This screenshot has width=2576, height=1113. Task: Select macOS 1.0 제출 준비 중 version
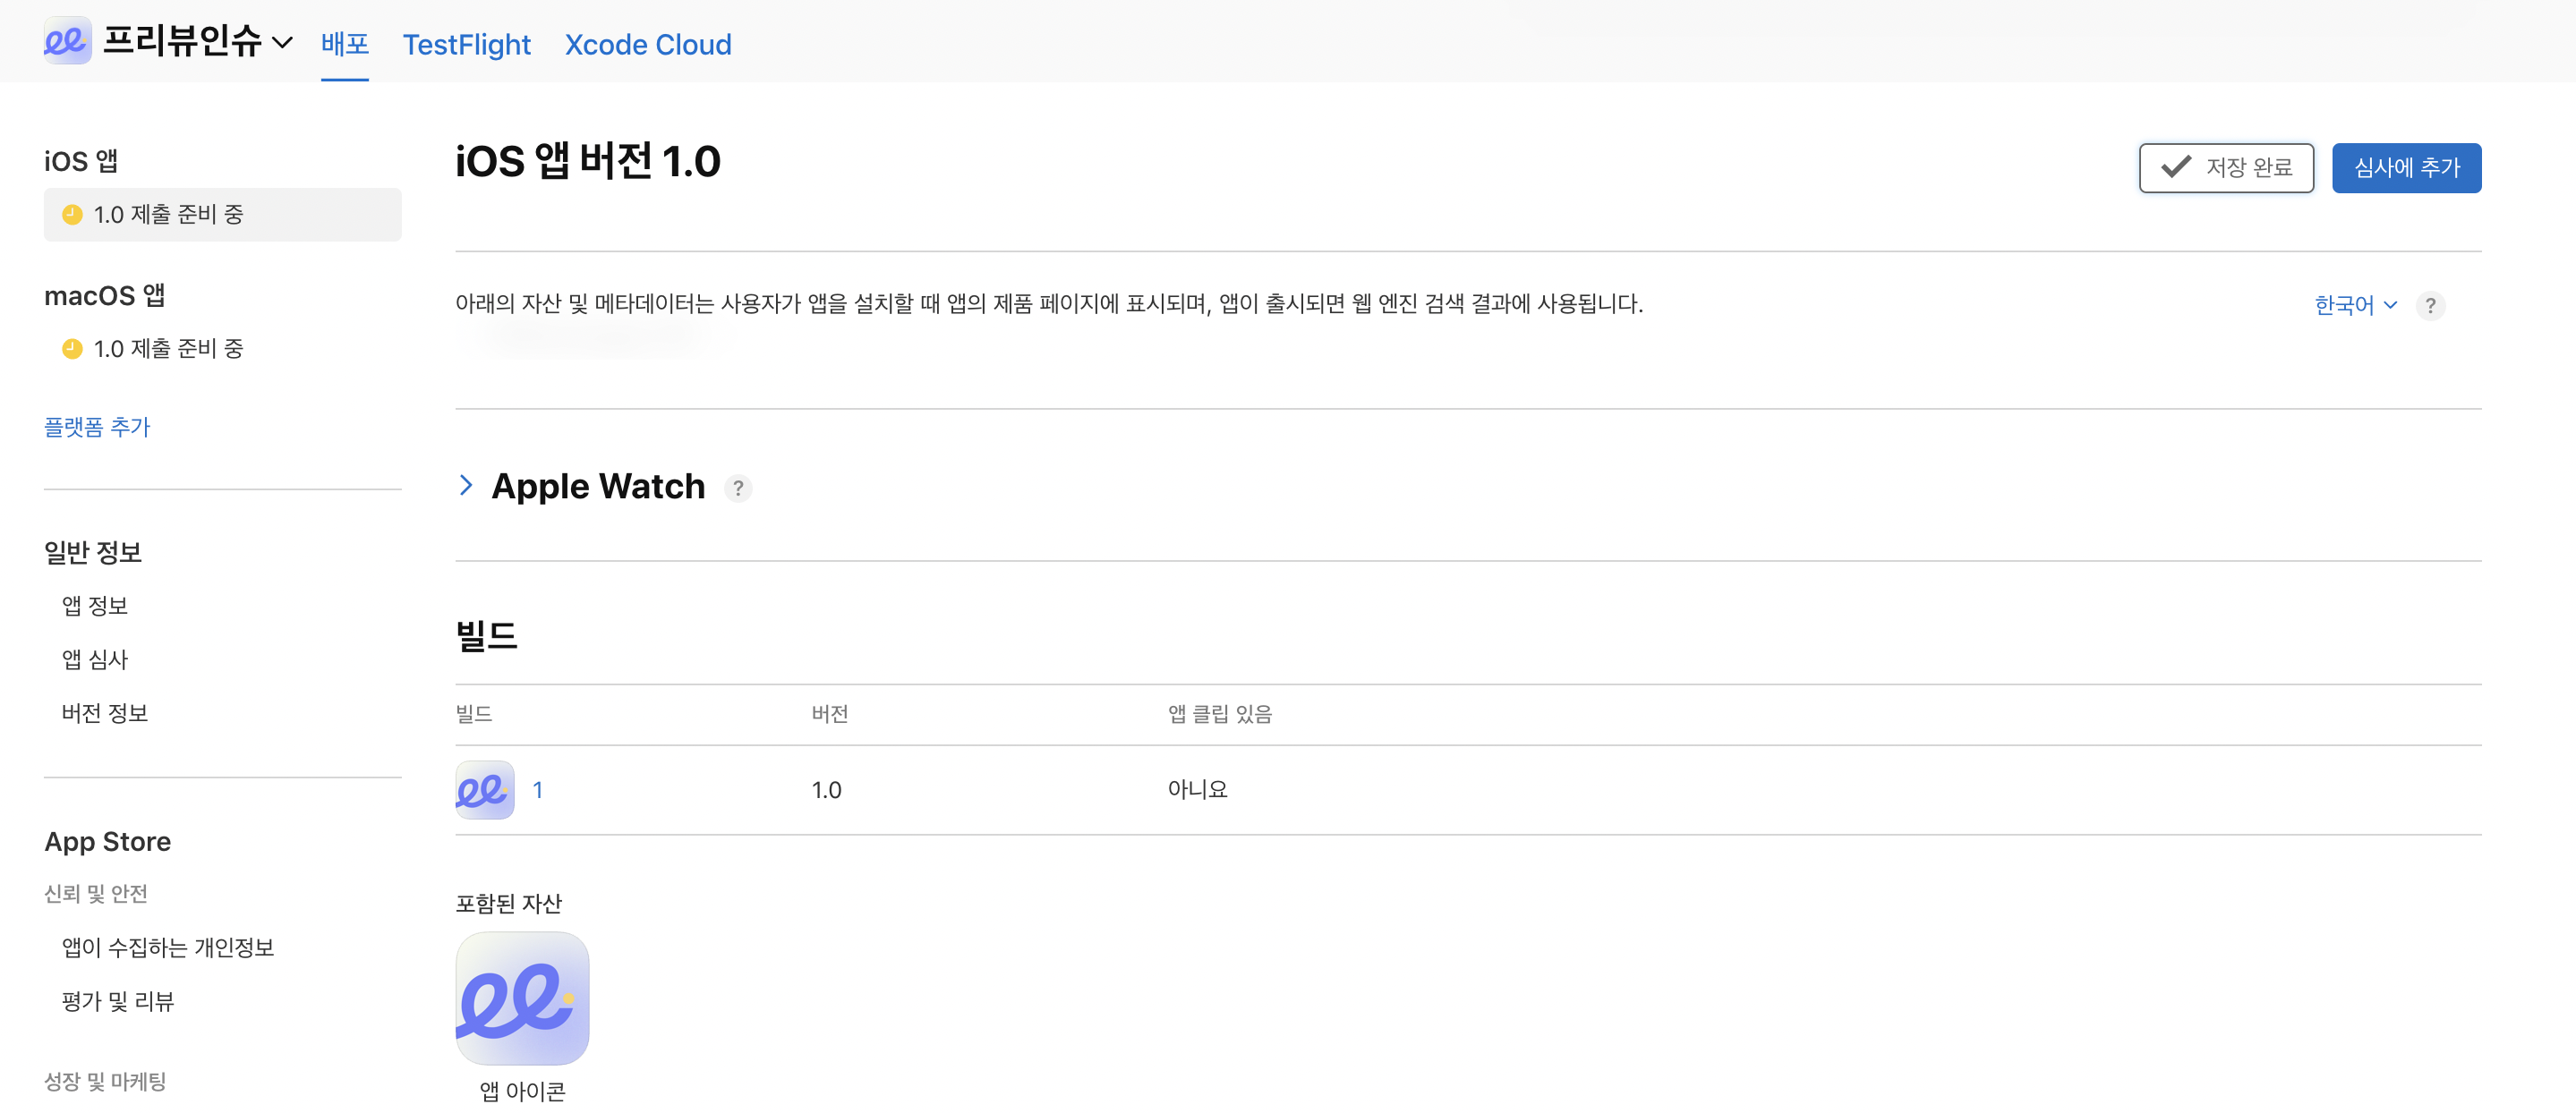[168, 348]
